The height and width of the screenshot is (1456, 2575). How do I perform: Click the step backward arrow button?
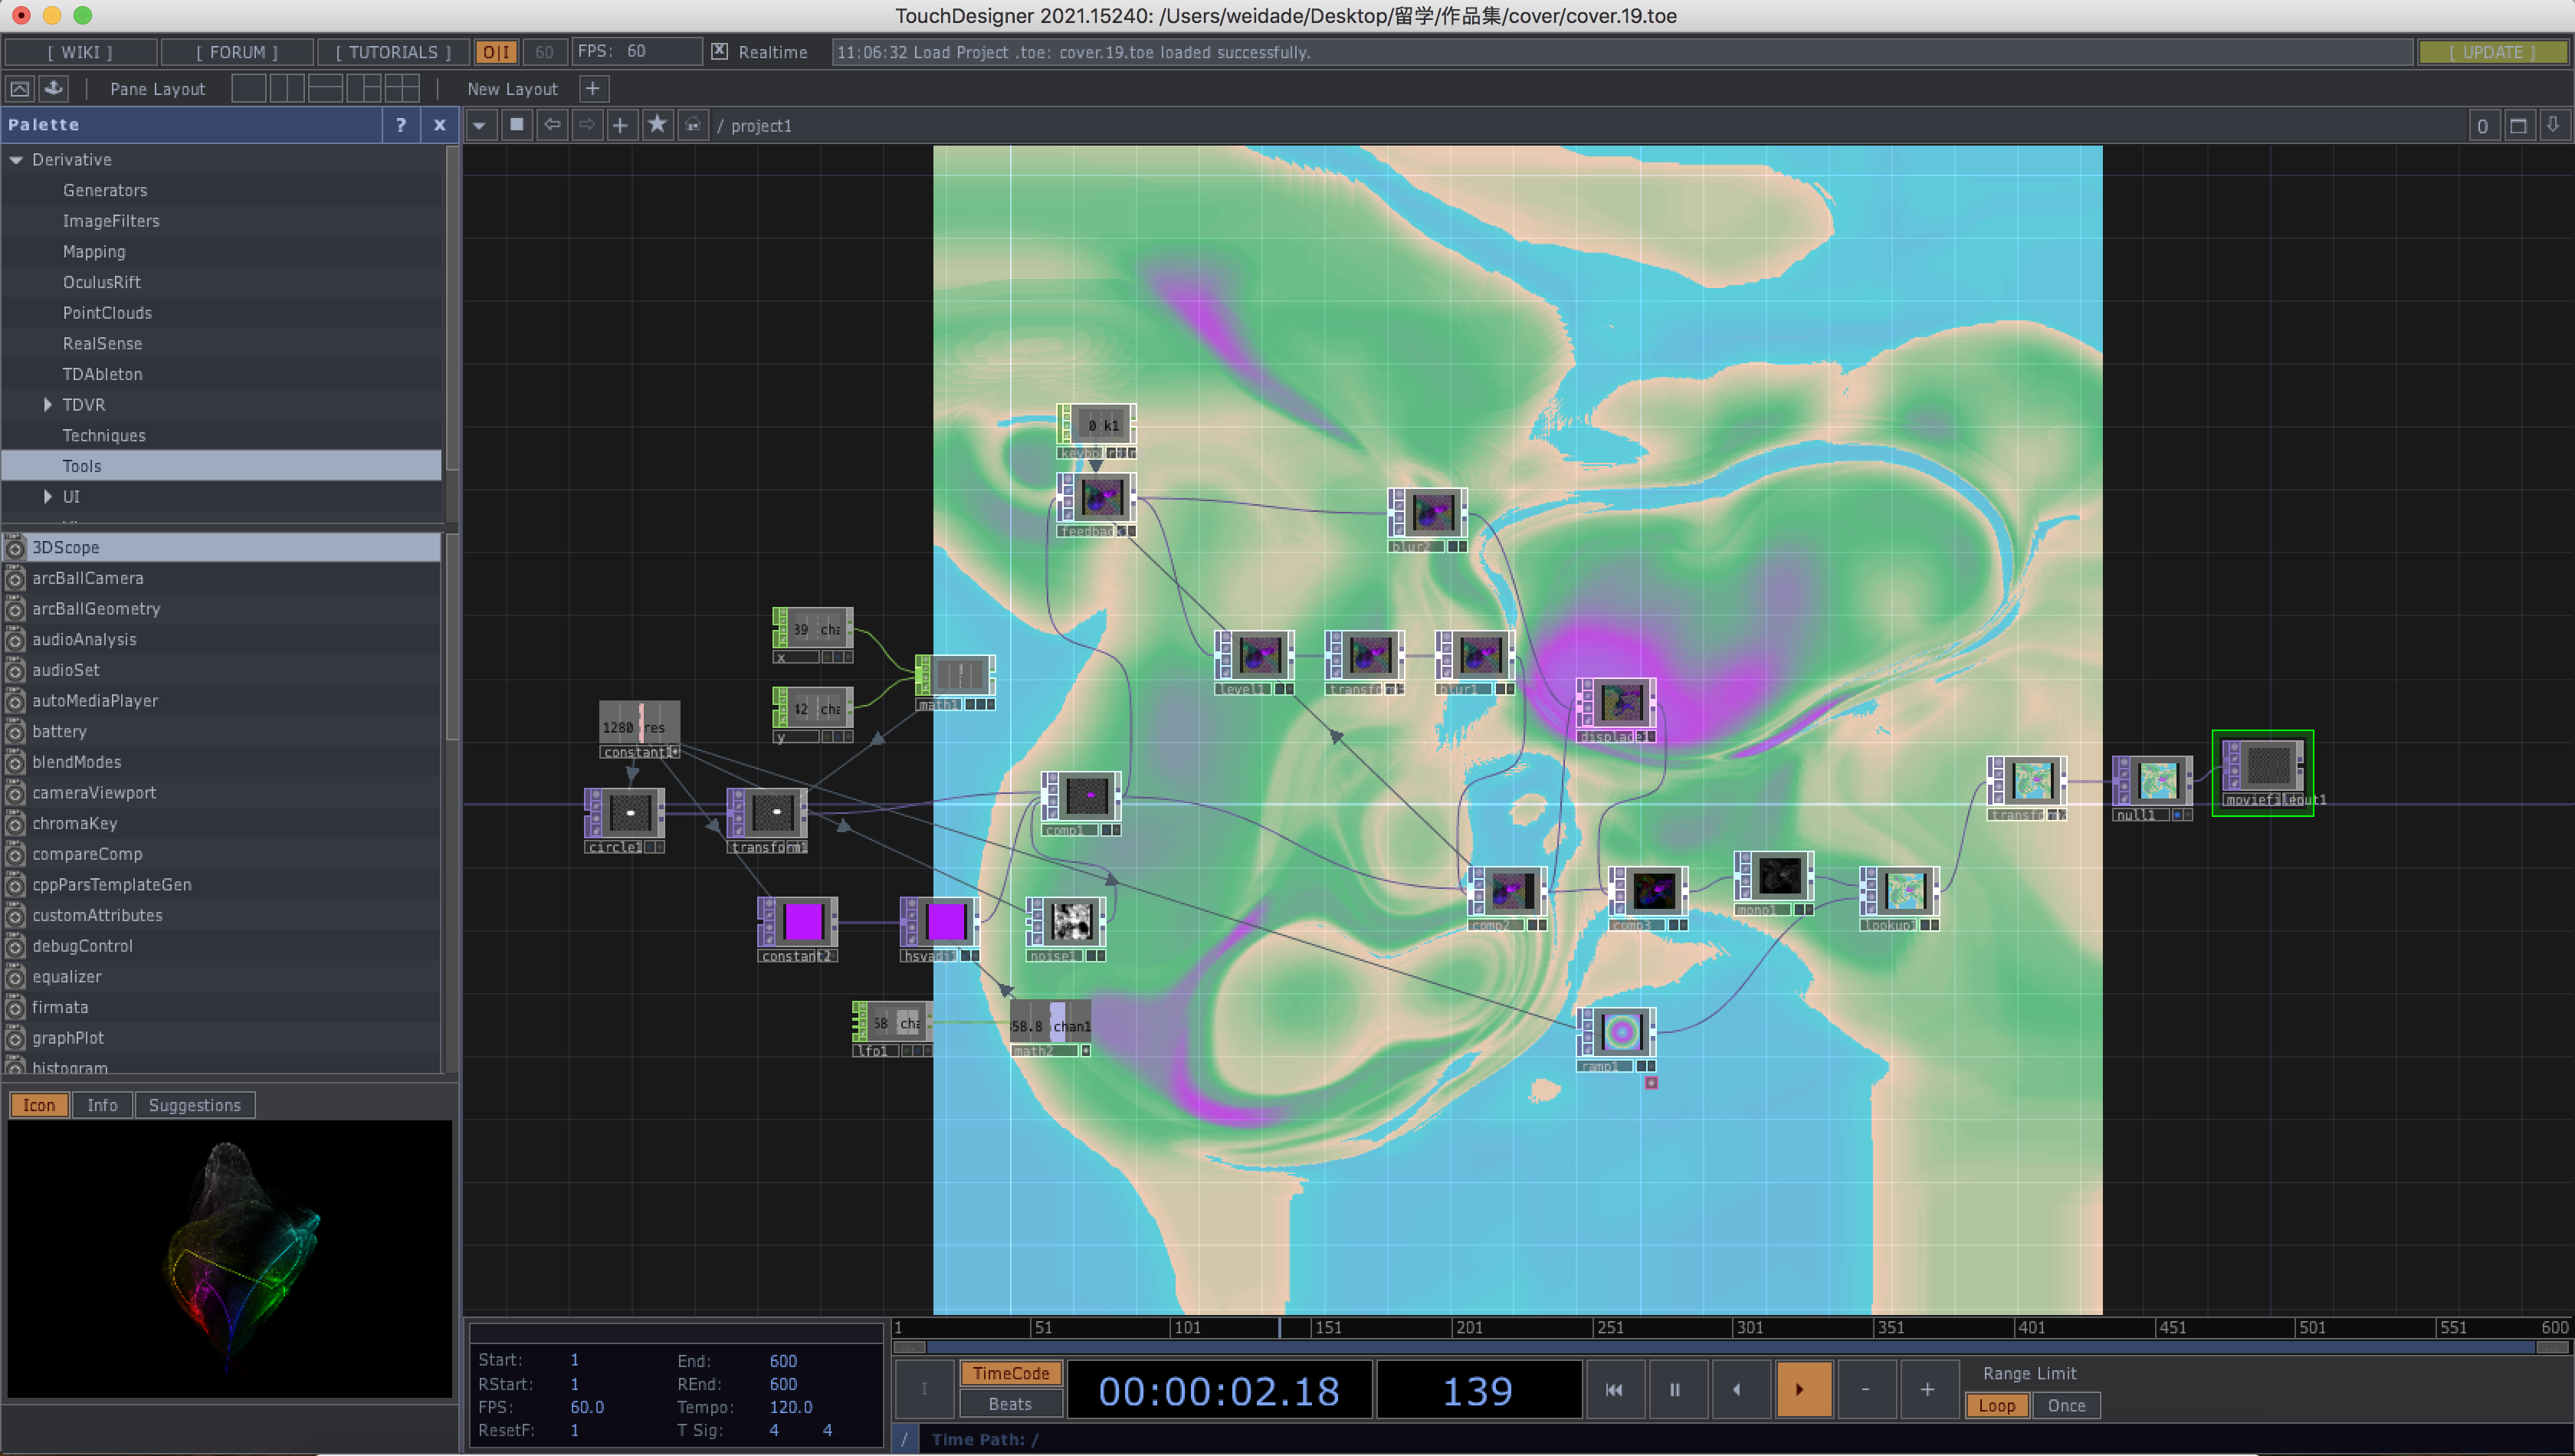coord(1737,1389)
